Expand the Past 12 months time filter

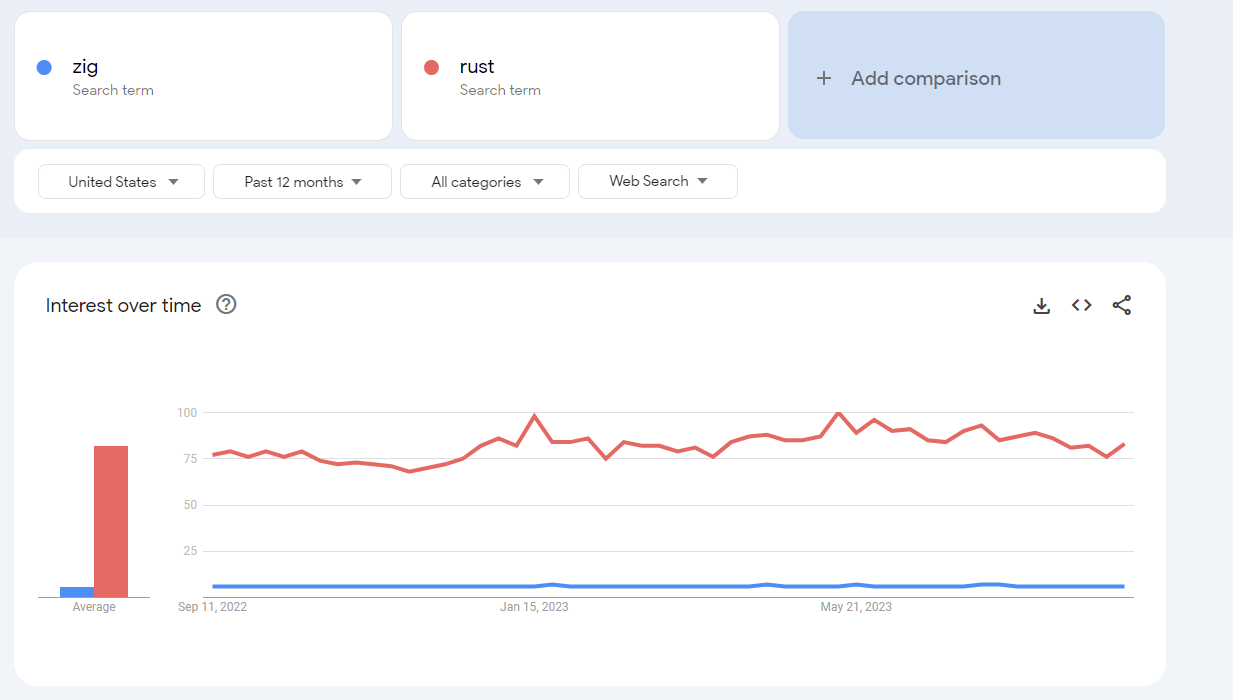click(x=302, y=182)
